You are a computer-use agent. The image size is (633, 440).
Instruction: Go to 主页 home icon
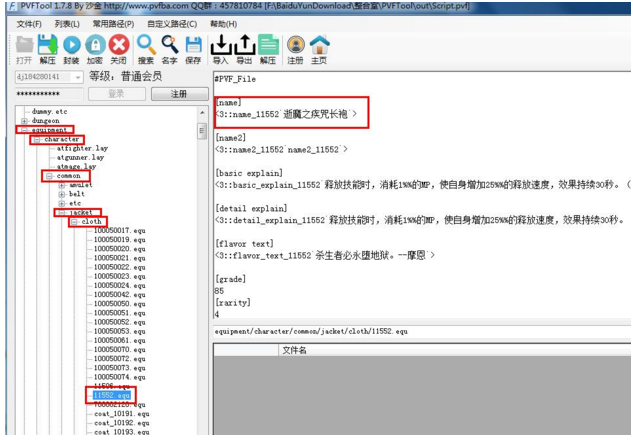[x=320, y=46]
